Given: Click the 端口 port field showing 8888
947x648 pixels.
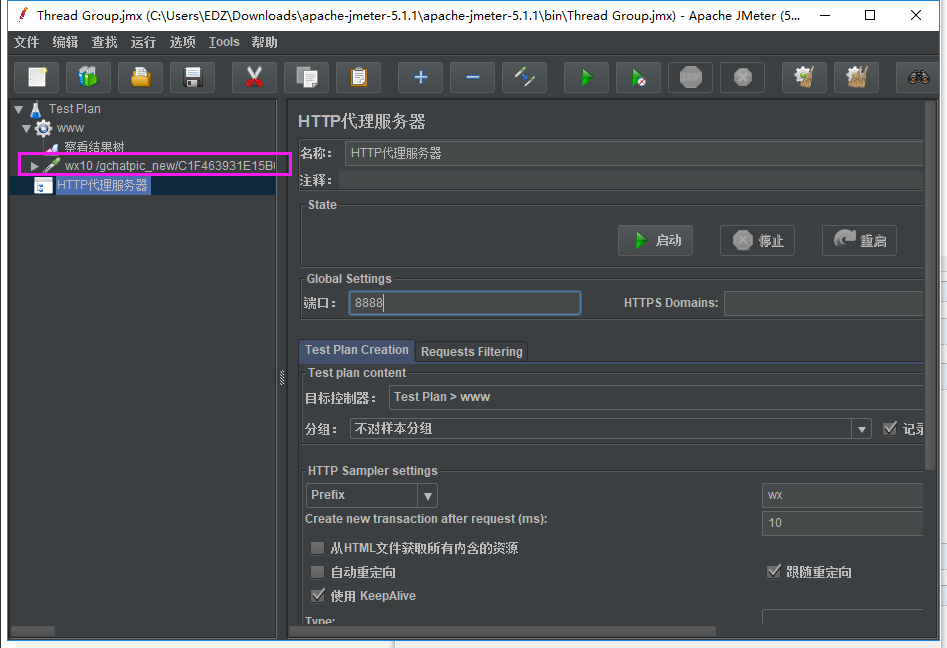Looking at the screenshot, I should (x=464, y=303).
